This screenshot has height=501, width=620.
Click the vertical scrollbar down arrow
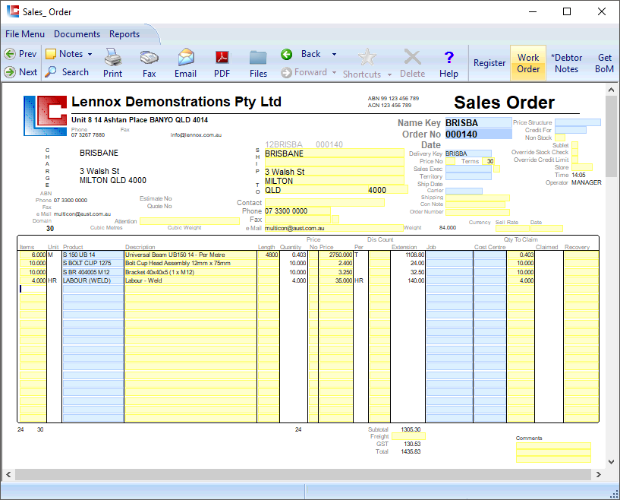tap(611, 462)
